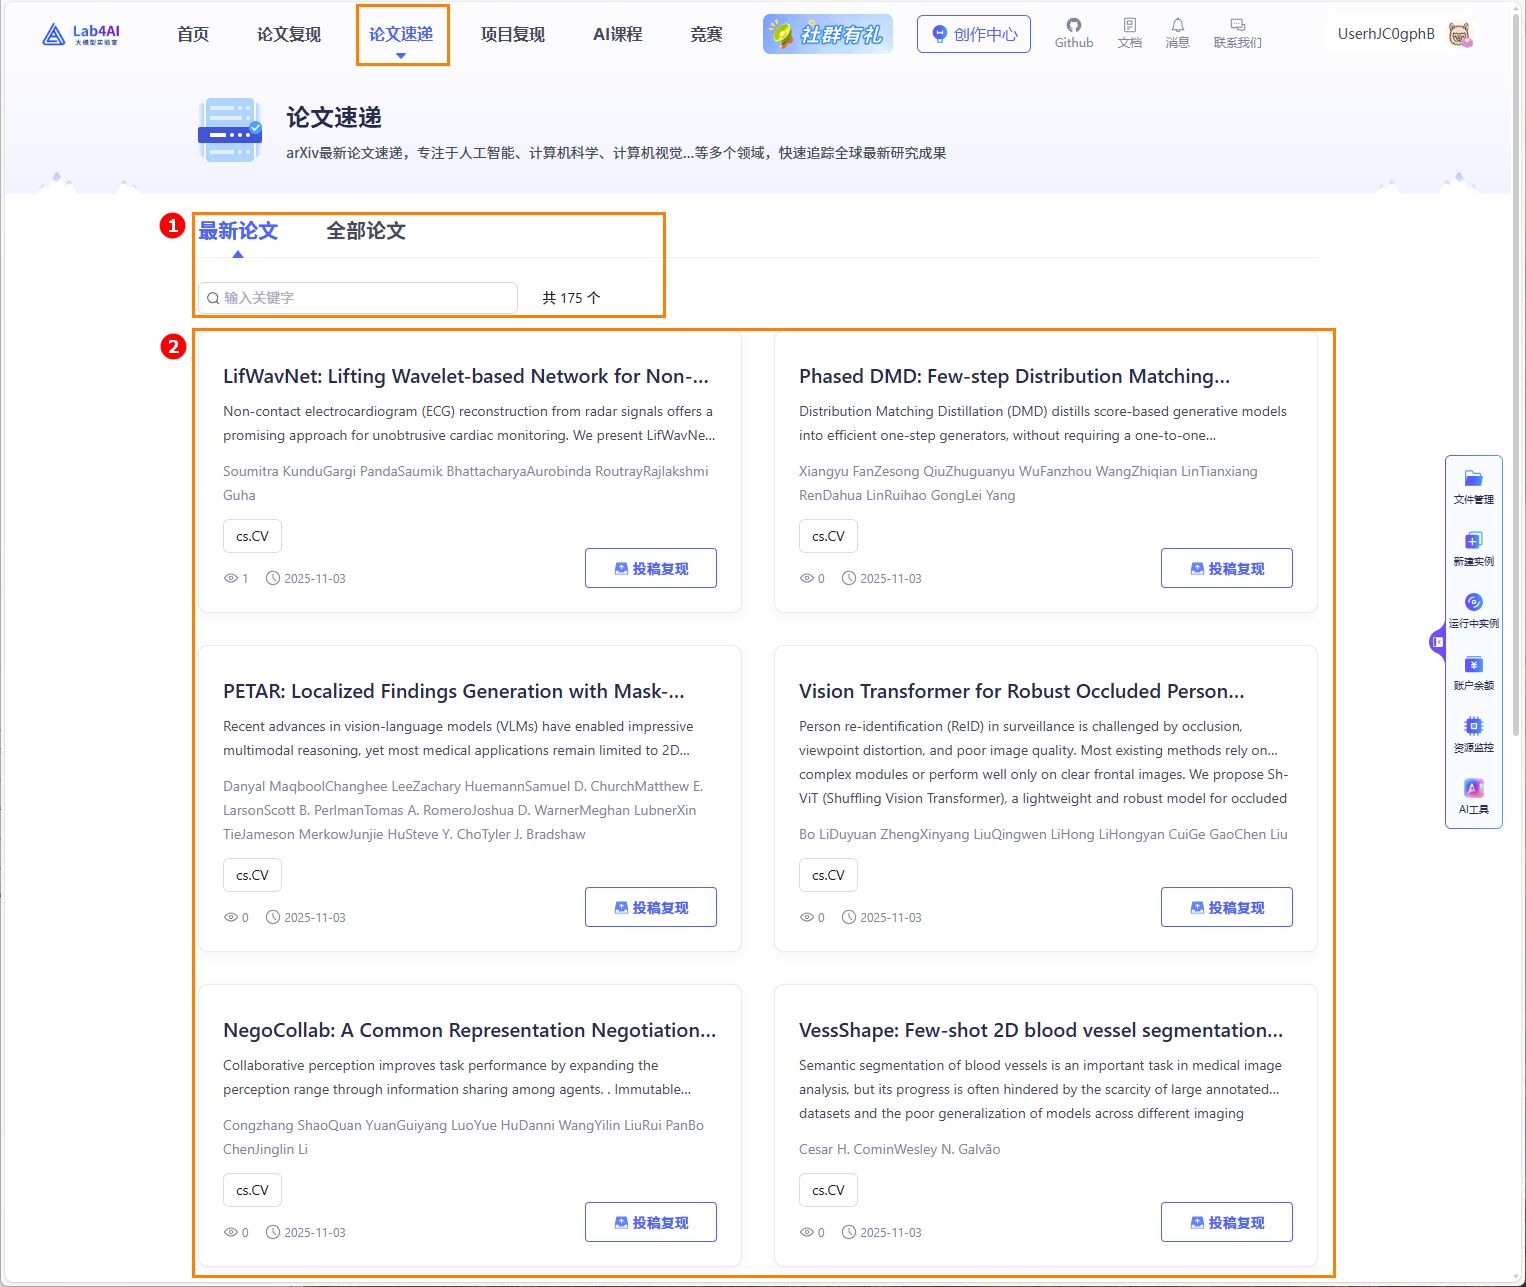Click the 创作中心 button
This screenshot has height=1287, width=1526.
tap(973, 35)
